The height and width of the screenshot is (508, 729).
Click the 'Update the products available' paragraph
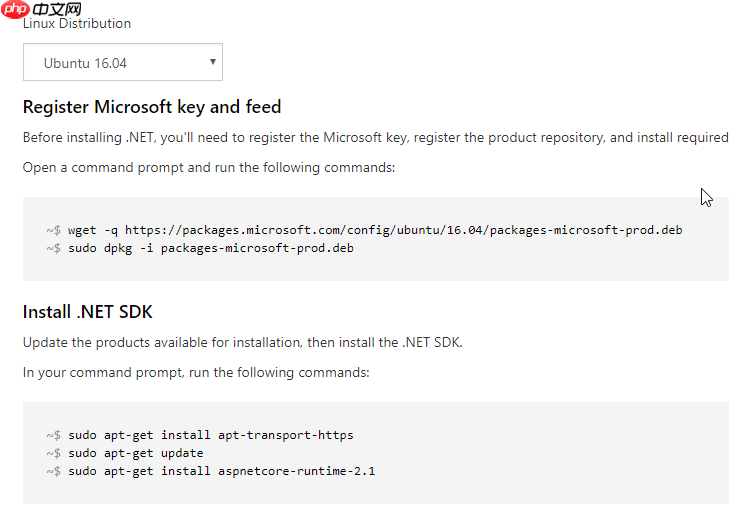click(x=243, y=343)
